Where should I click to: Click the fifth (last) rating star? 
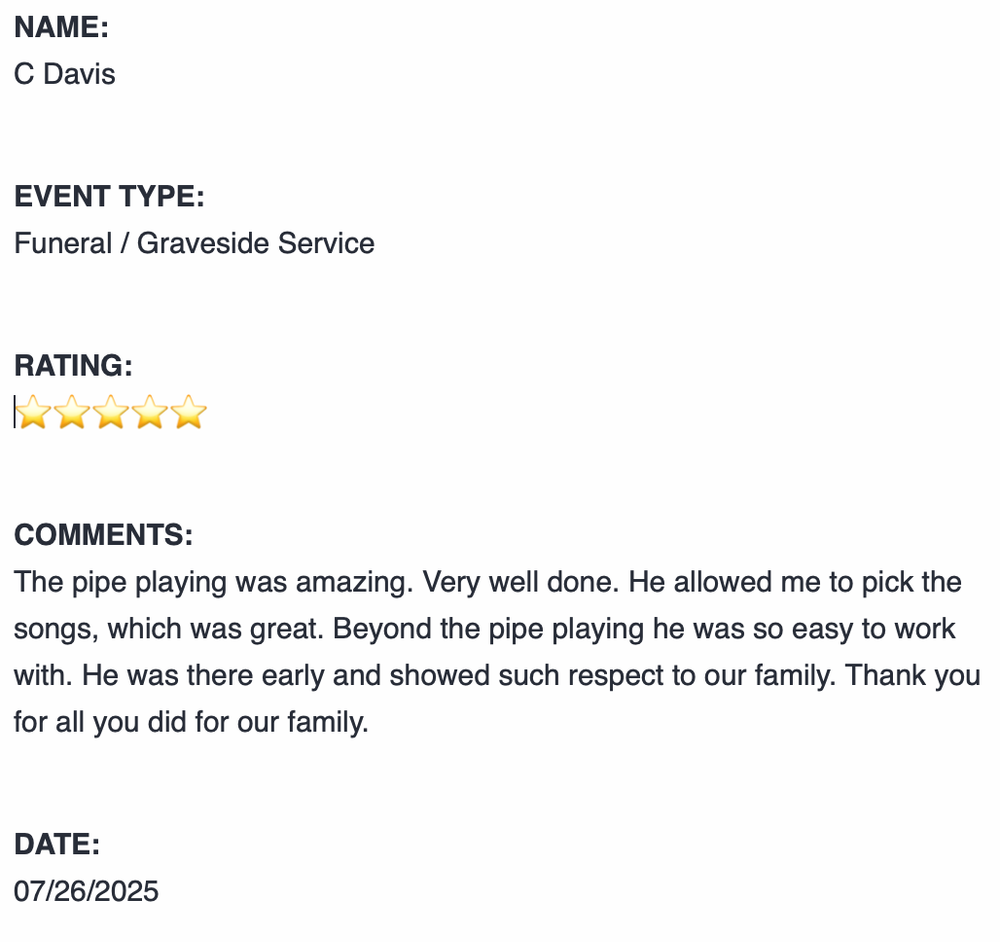[x=189, y=412]
